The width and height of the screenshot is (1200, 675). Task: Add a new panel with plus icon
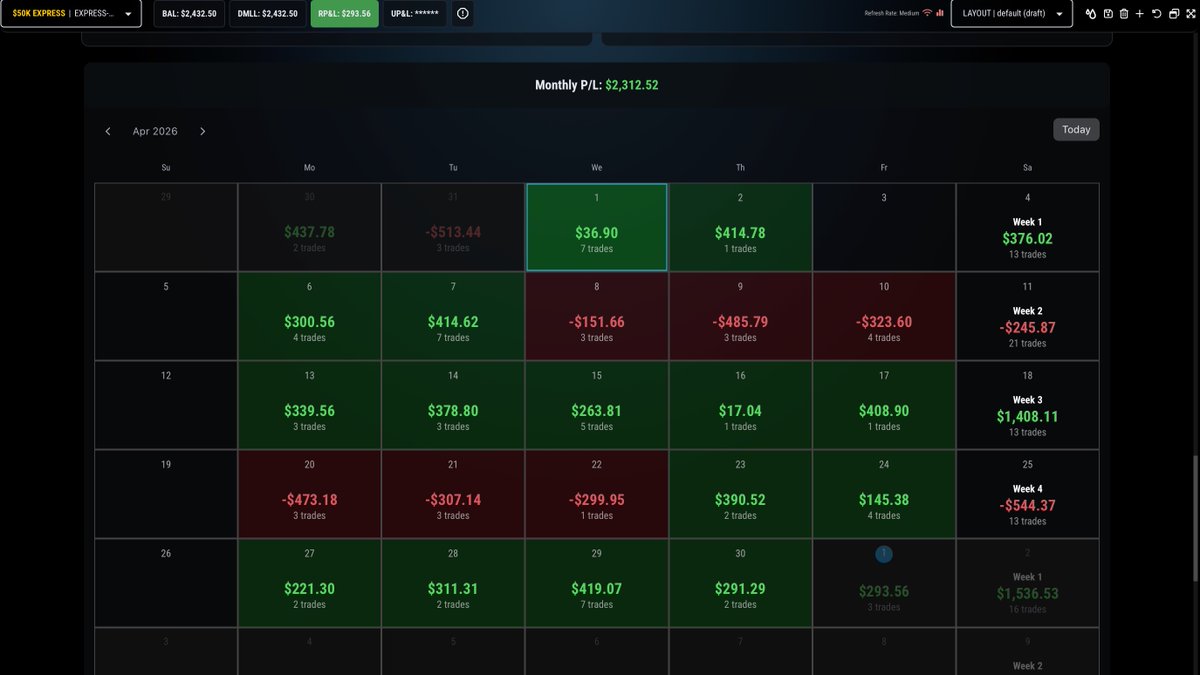pyautogui.click(x=1140, y=14)
